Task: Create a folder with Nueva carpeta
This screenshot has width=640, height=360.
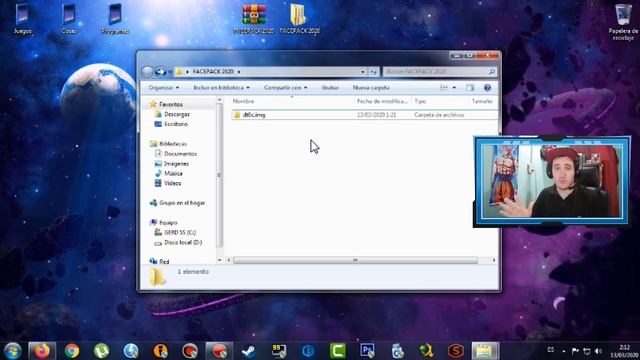Action: click(371, 88)
